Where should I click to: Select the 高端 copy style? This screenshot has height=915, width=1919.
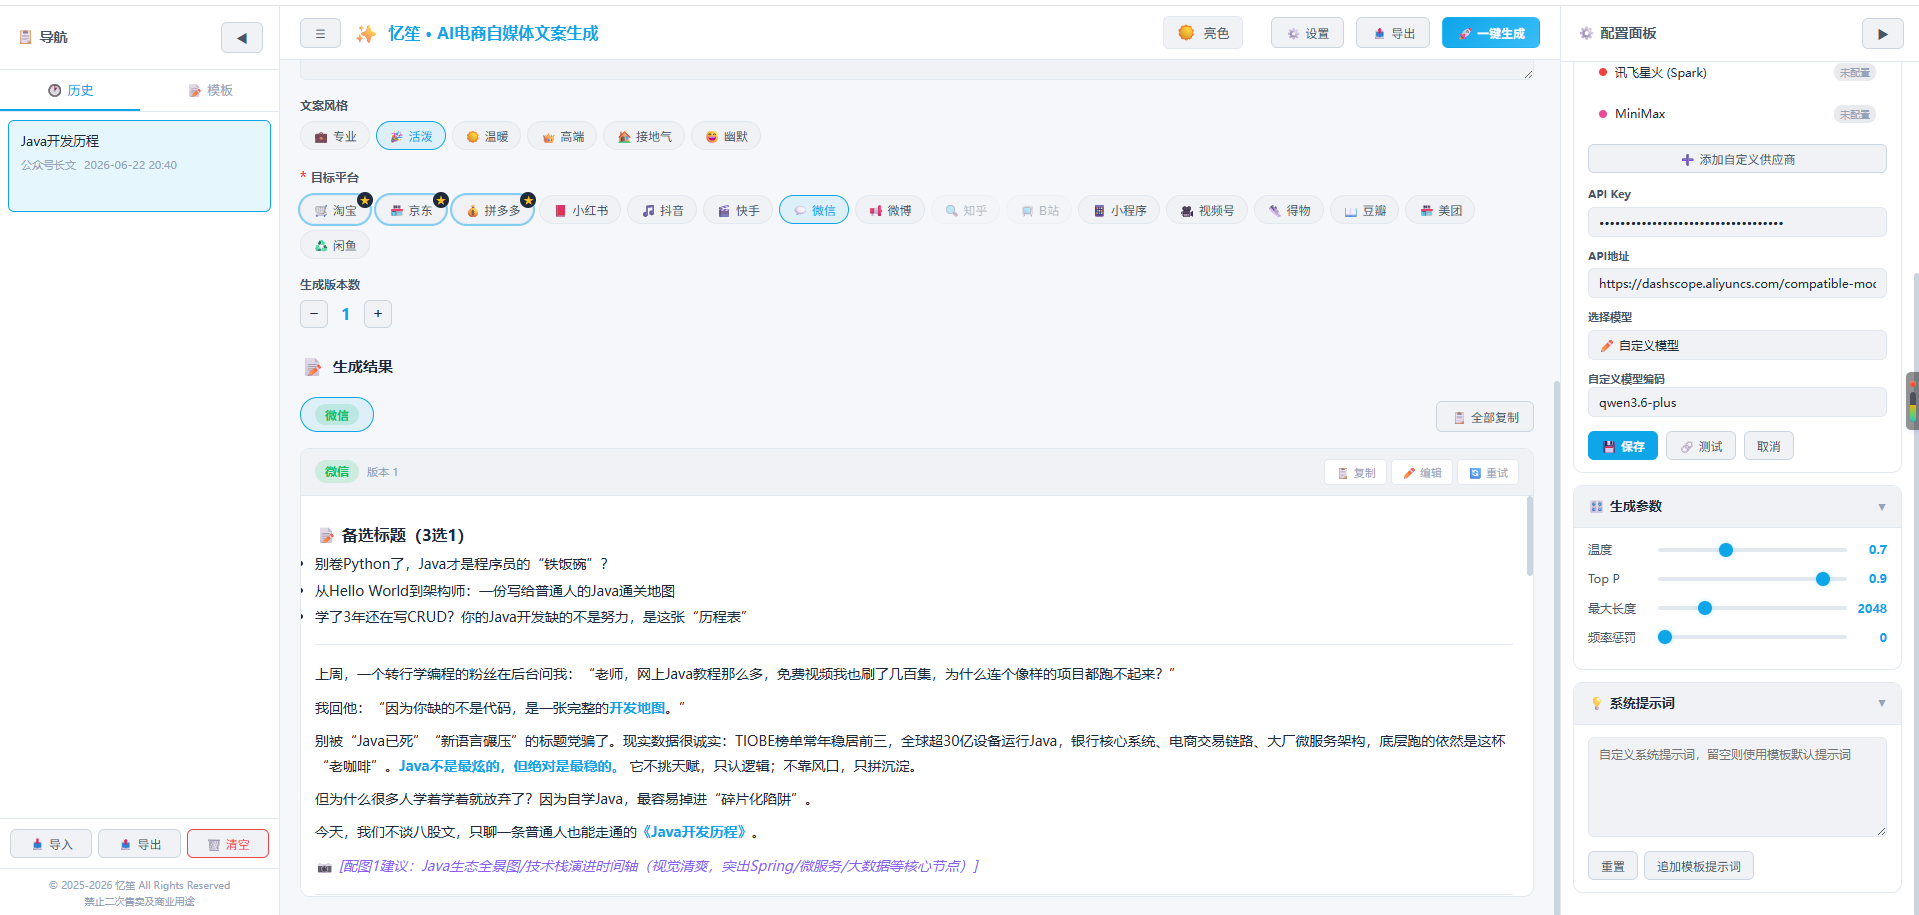point(562,136)
